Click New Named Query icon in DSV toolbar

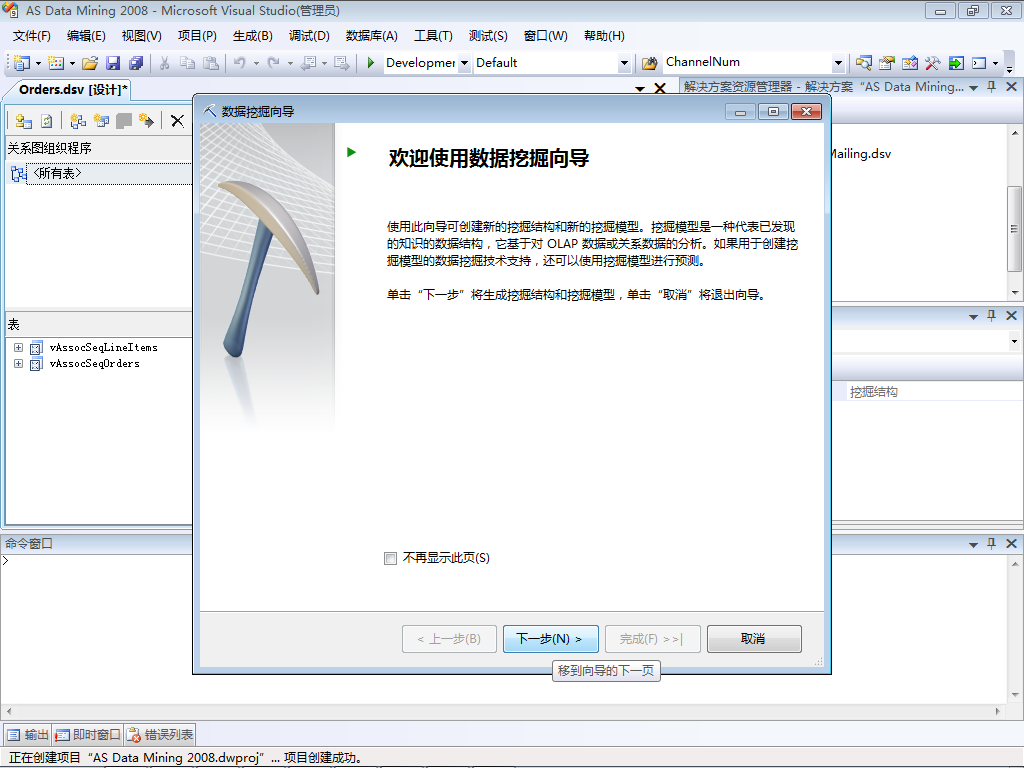[x=101, y=121]
